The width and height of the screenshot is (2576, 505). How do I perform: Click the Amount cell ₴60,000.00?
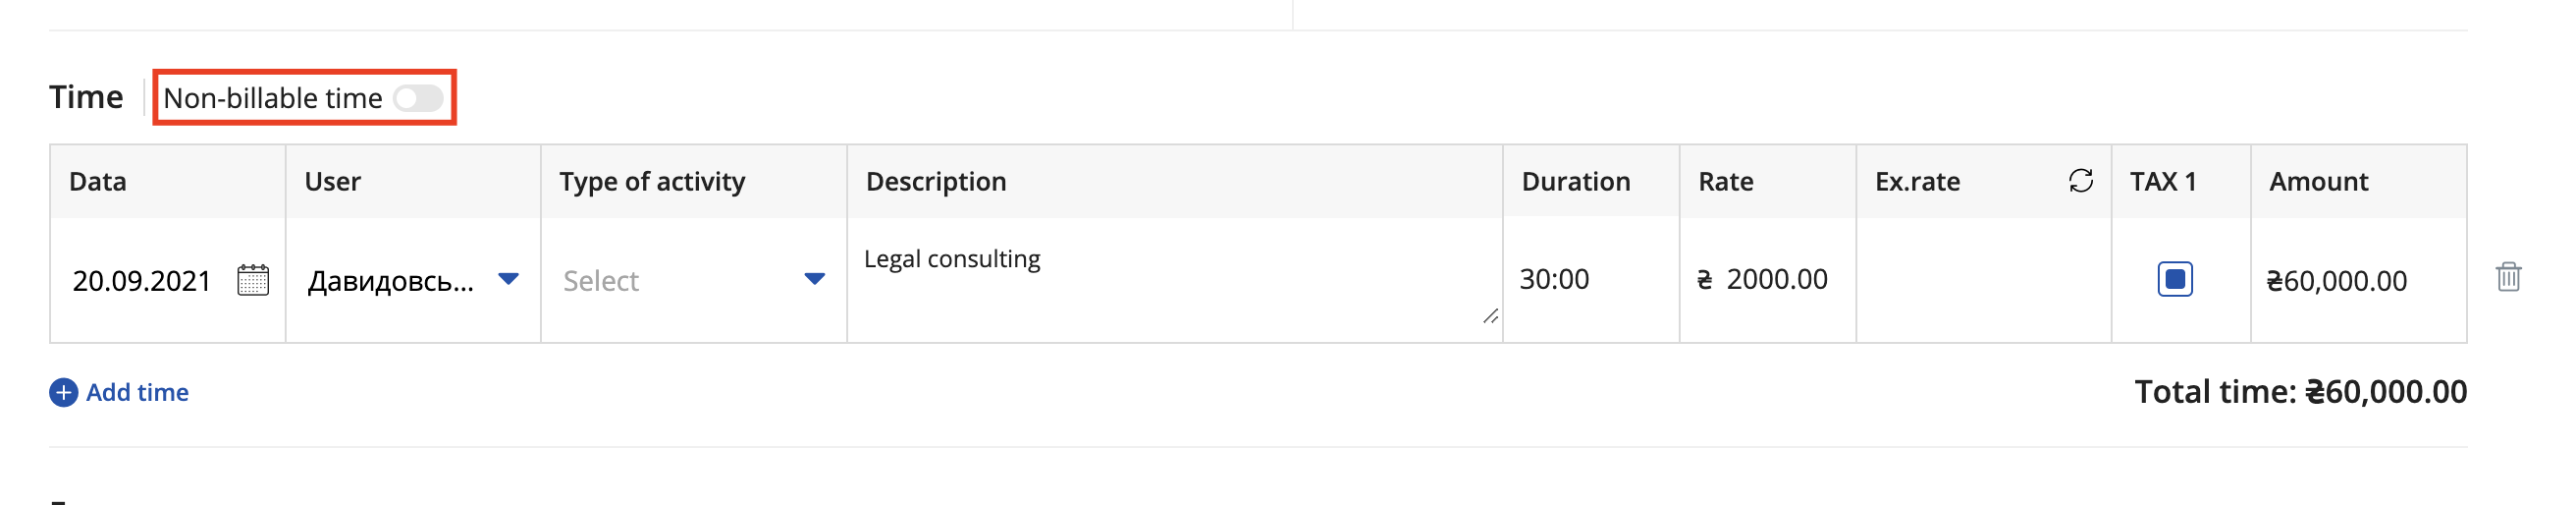coord(2336,281)
